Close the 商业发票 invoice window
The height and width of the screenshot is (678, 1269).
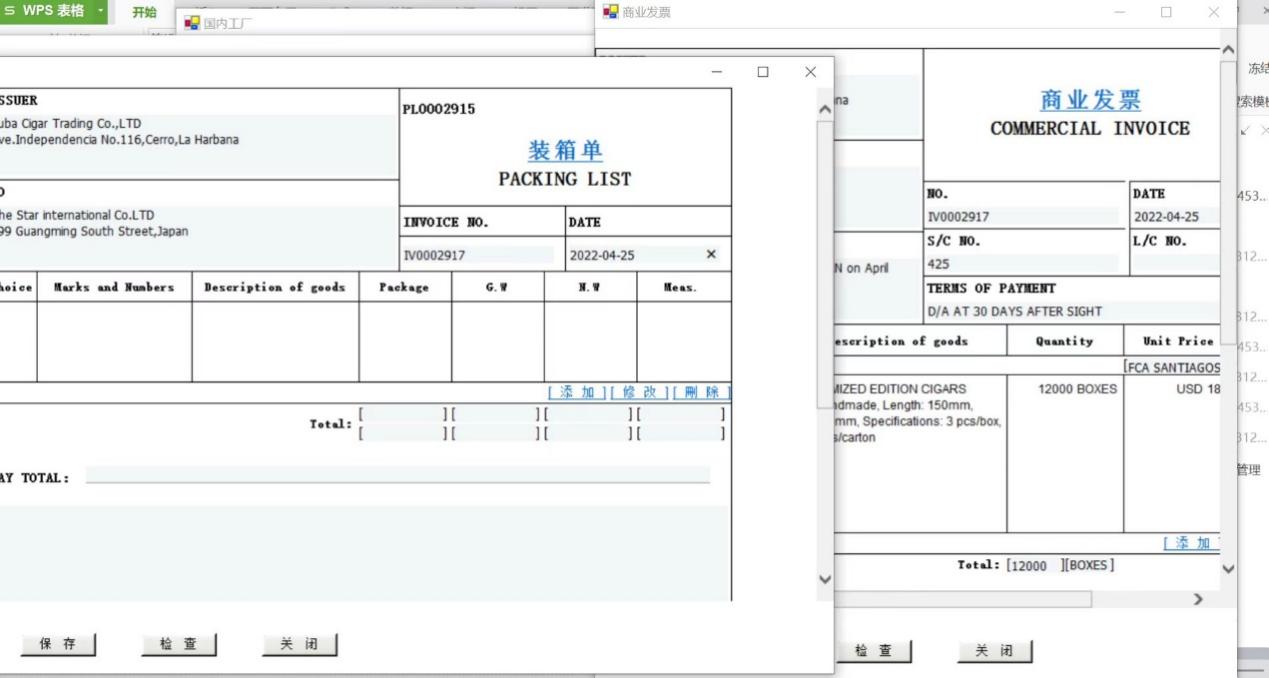[1214, 12]
